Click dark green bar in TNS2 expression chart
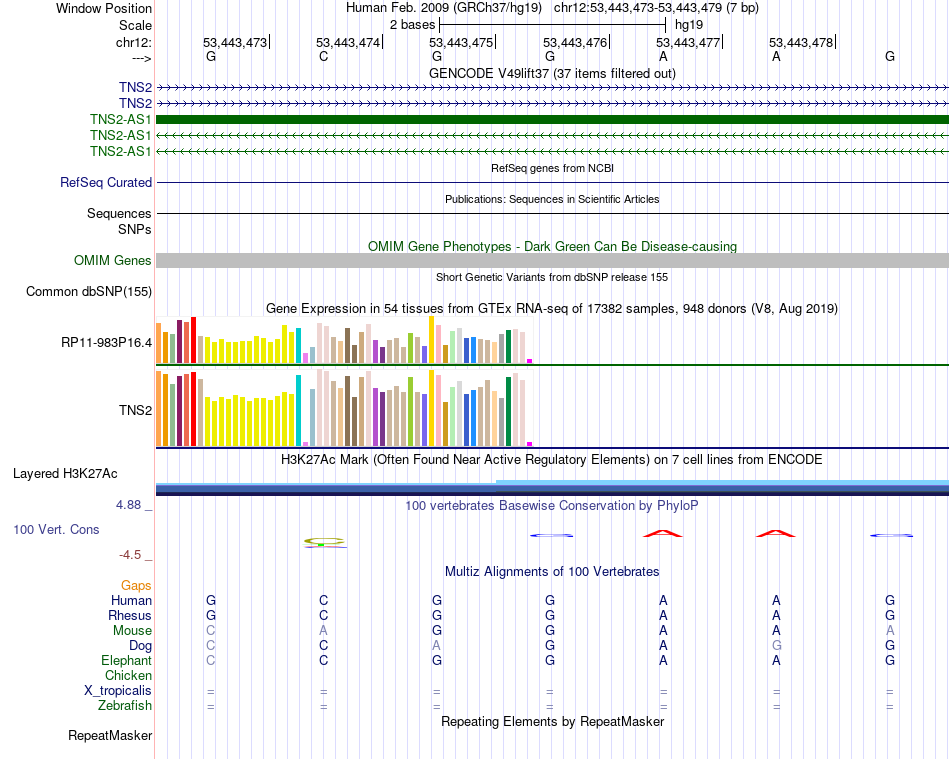This screenshot has width=950, height=759. [508, 411]
